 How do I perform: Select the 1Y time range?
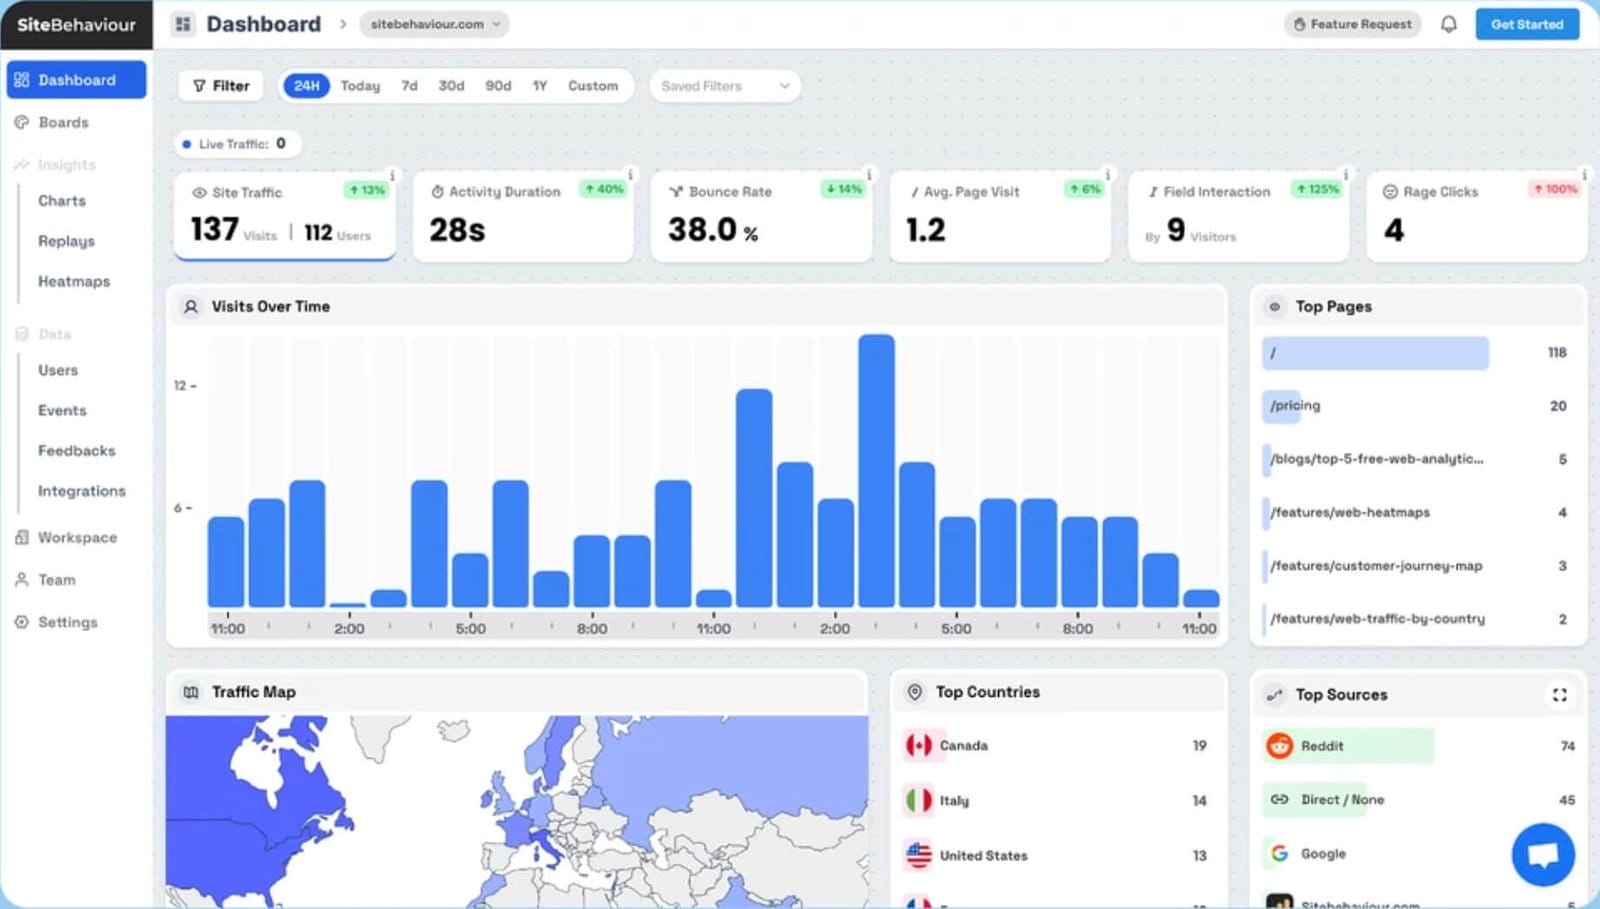click(x=540, y=86)
